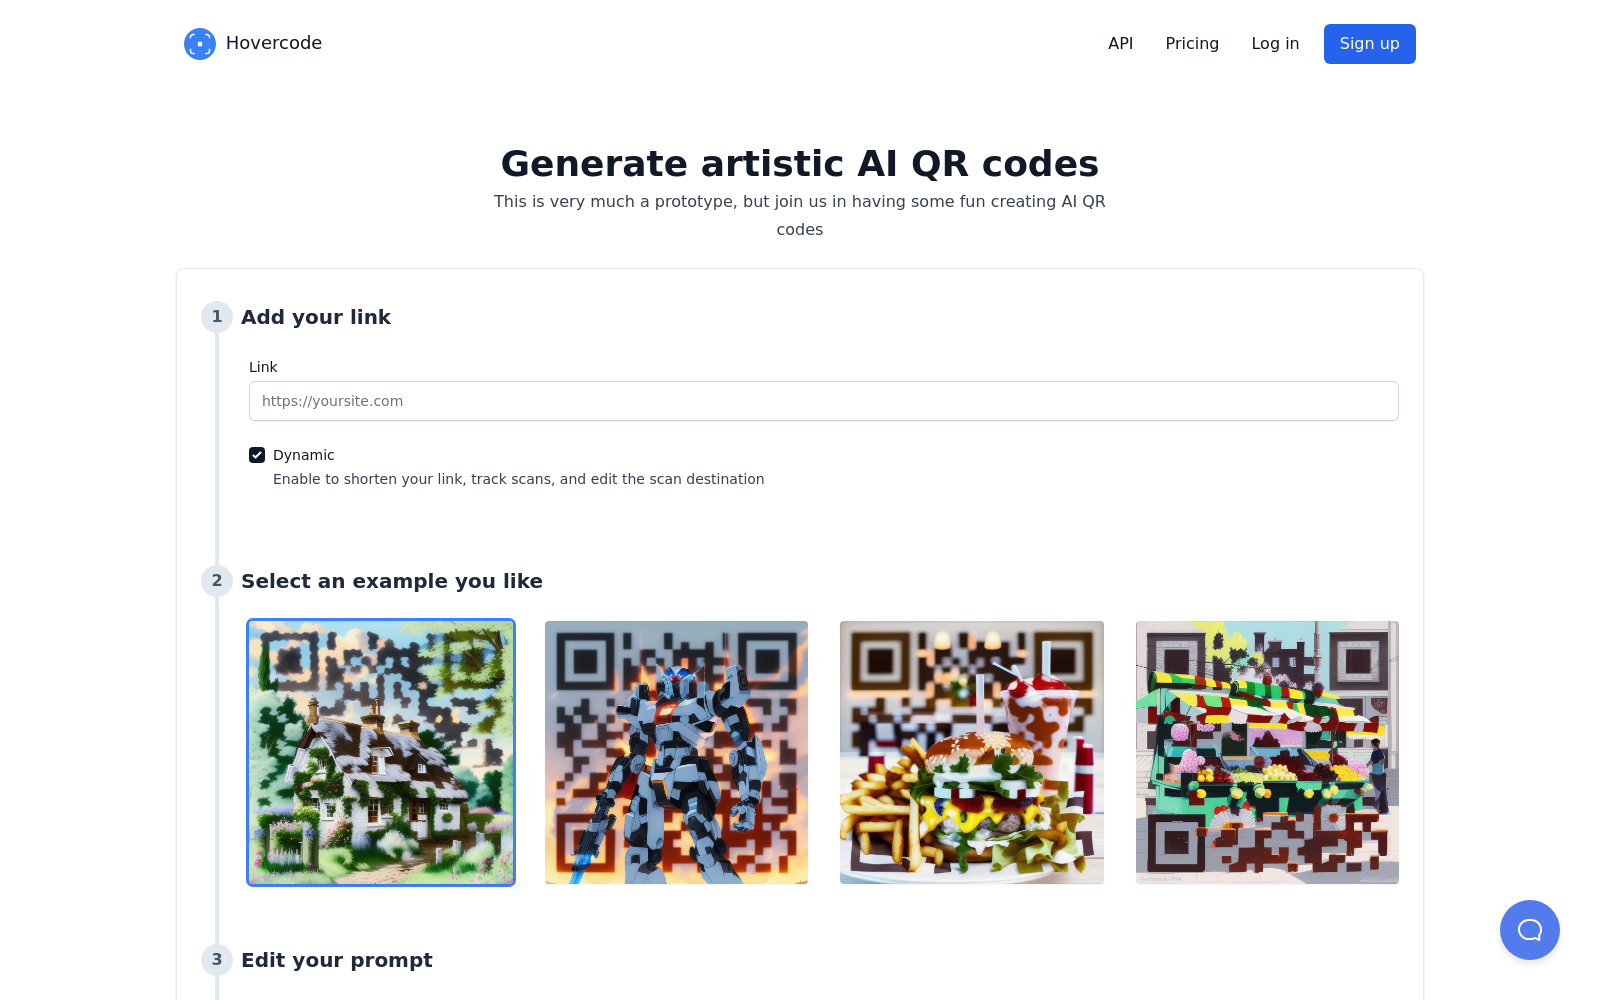Click the Hovercode logo icon
Screen dimensions: 1600x1000
pyautogui.click(x=199, y=43)
